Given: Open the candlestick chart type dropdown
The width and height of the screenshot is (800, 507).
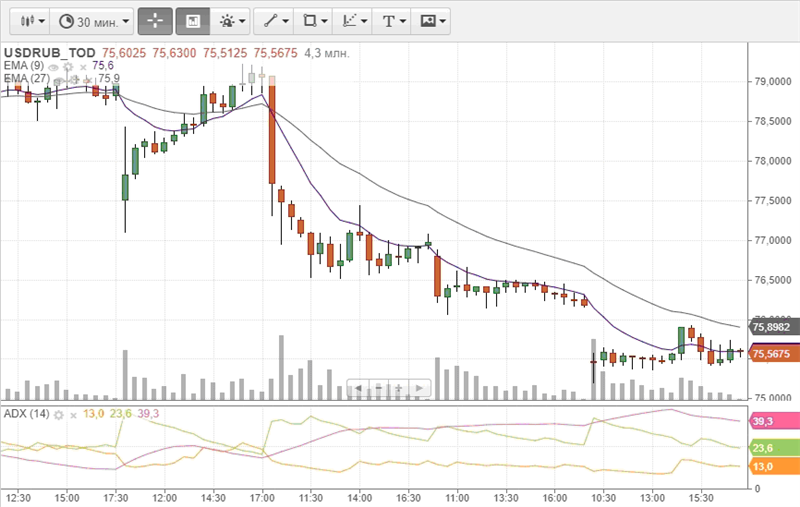Looking at the screenshot, I should (x=32, y=21).
